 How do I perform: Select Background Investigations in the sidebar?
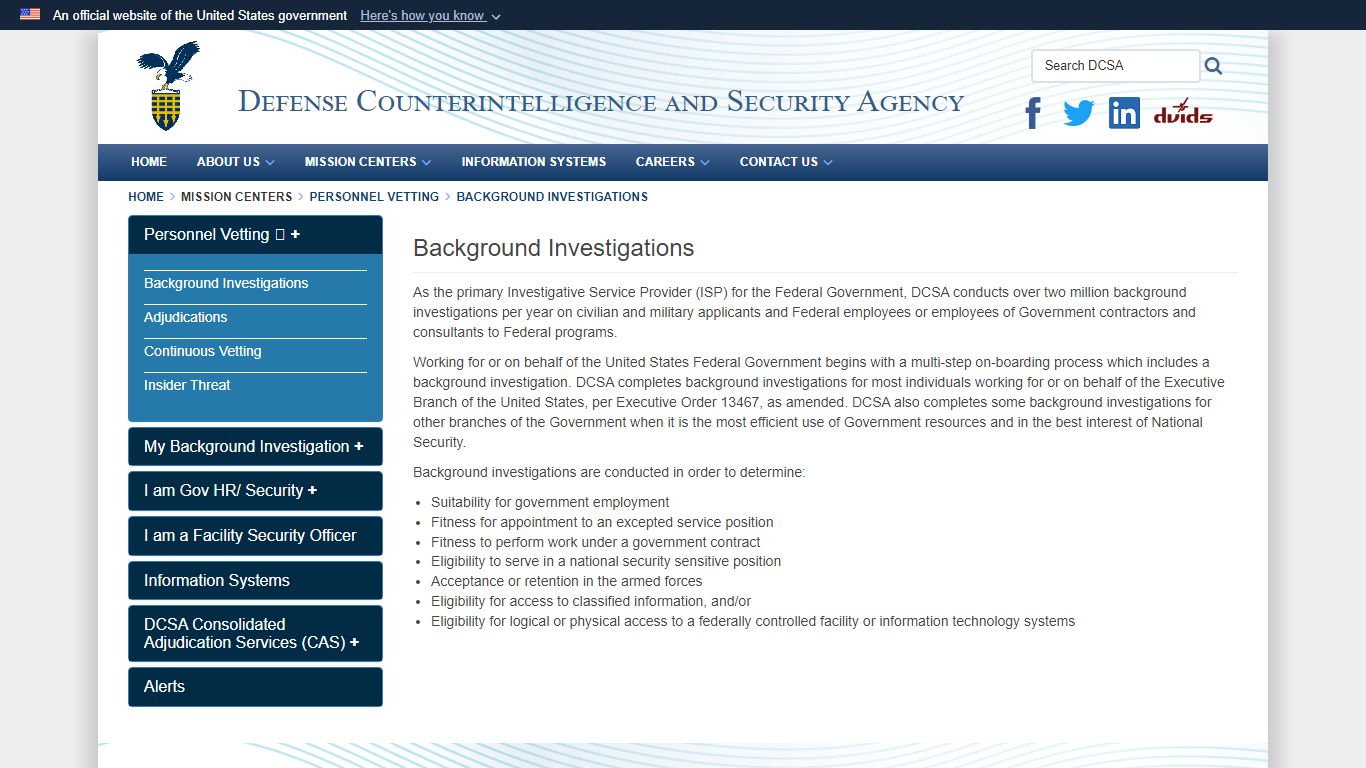coord(226,284)
